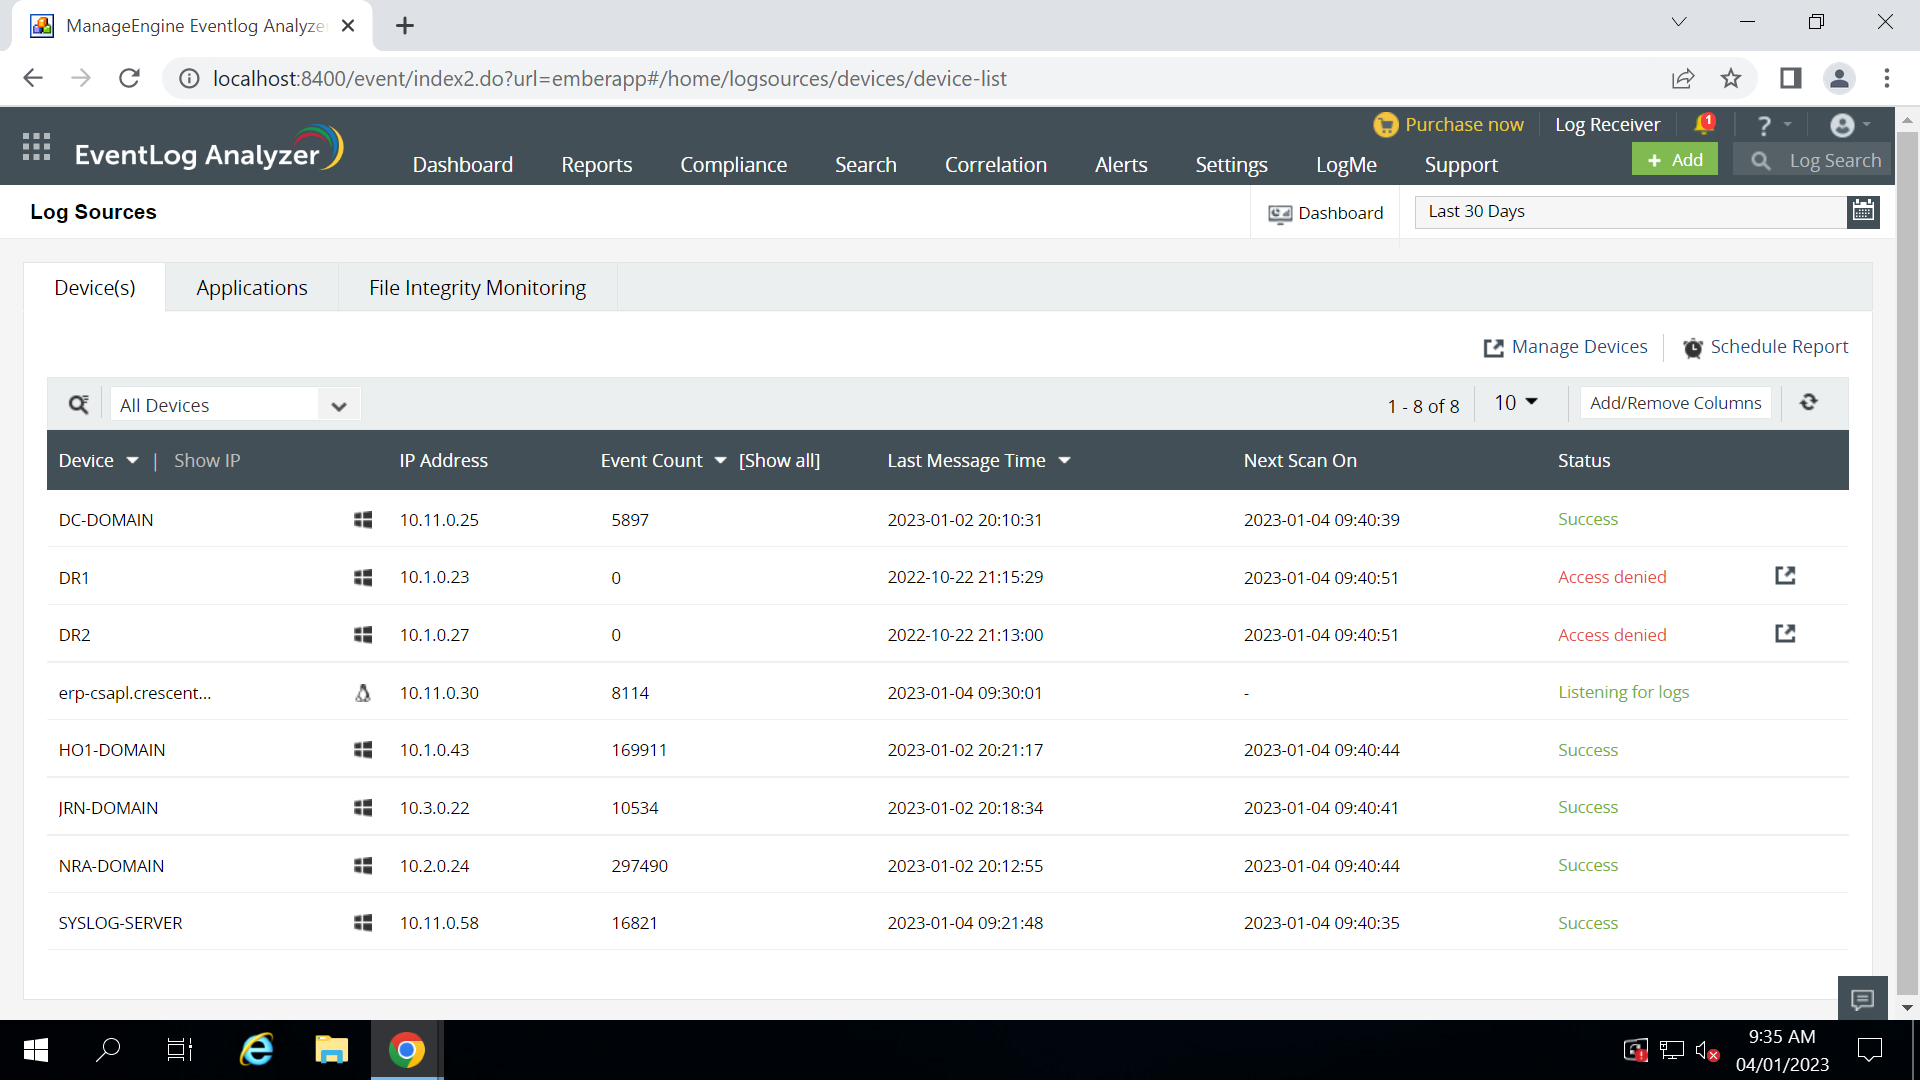
Task: Open the chat feedback icon
Action: (1862, 998)
